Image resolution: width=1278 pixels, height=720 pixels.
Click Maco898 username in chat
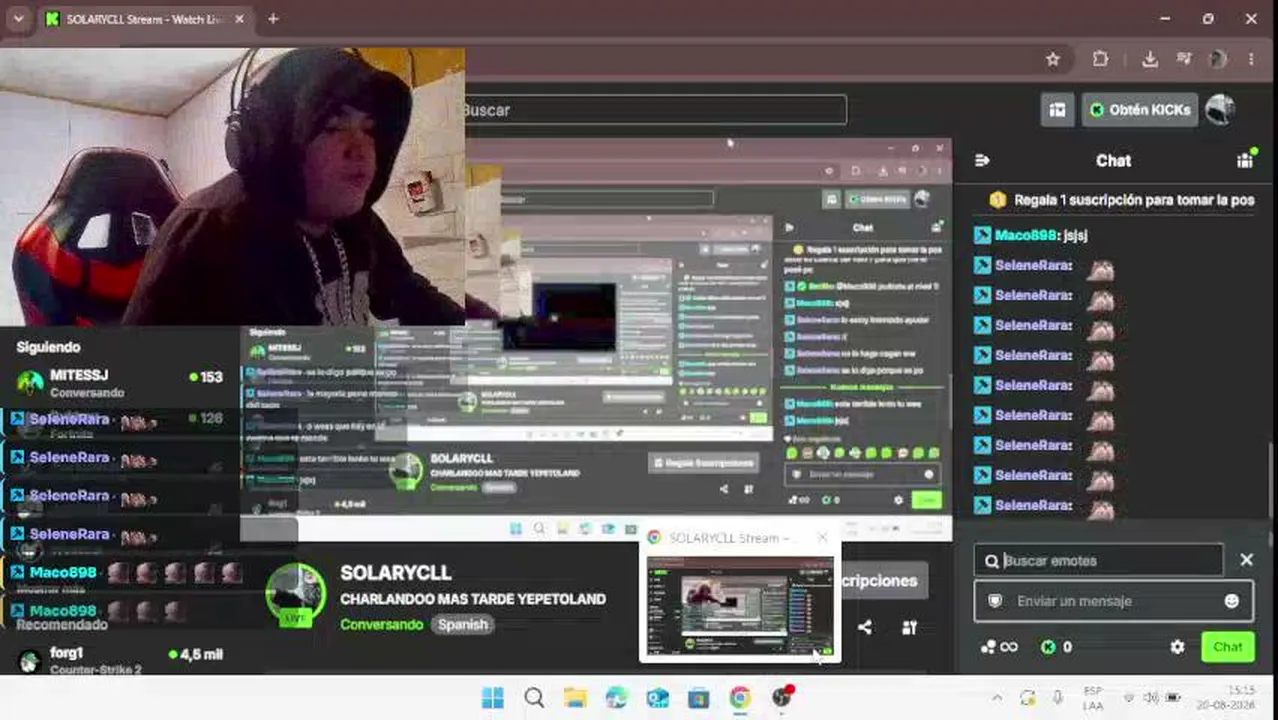pyautogui.click(x=1026, y=235)
